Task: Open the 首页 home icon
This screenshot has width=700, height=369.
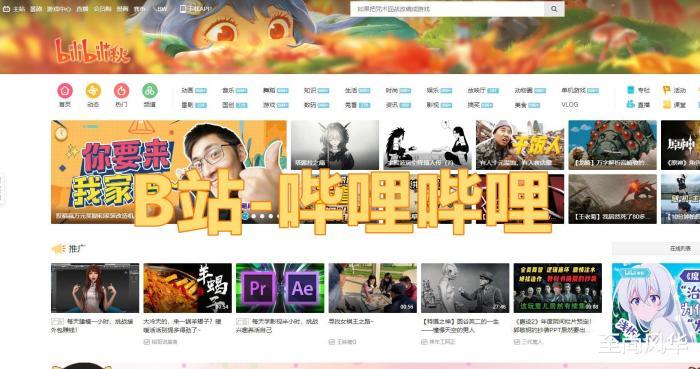Action: pos(65,91)
